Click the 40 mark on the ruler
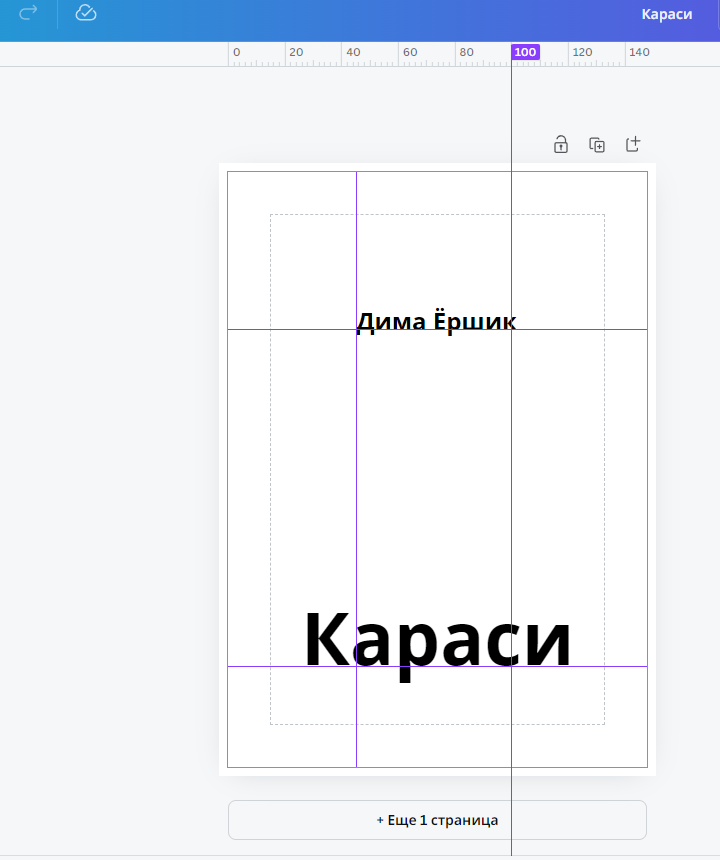Screen dimensions: 720x860 [x=353, y=52]
